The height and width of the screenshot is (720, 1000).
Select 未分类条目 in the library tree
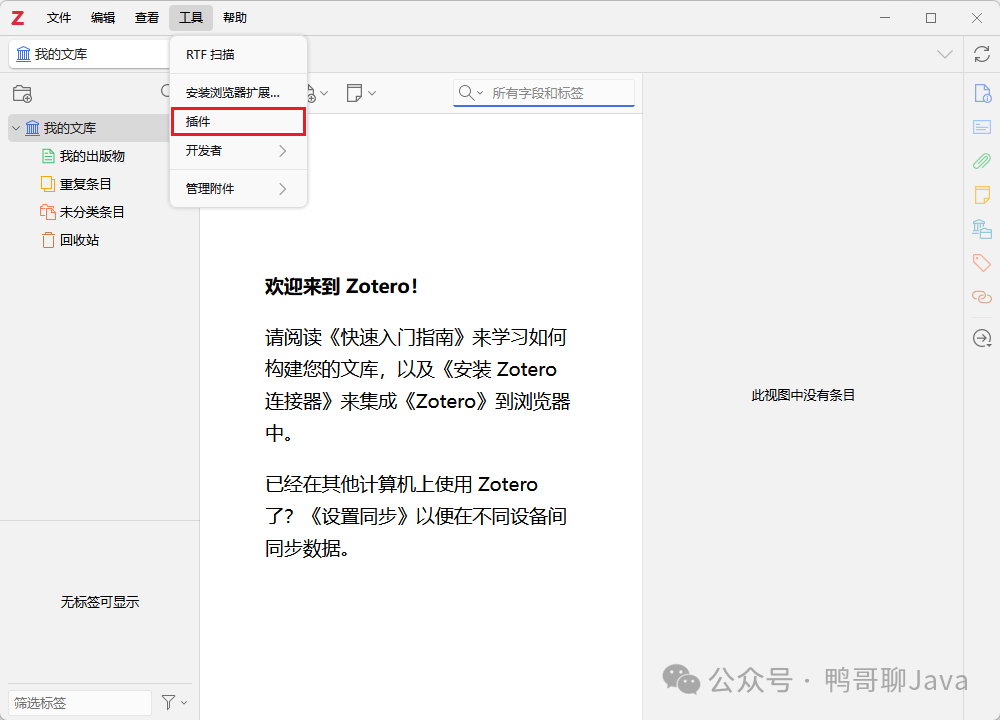(92, 212)
